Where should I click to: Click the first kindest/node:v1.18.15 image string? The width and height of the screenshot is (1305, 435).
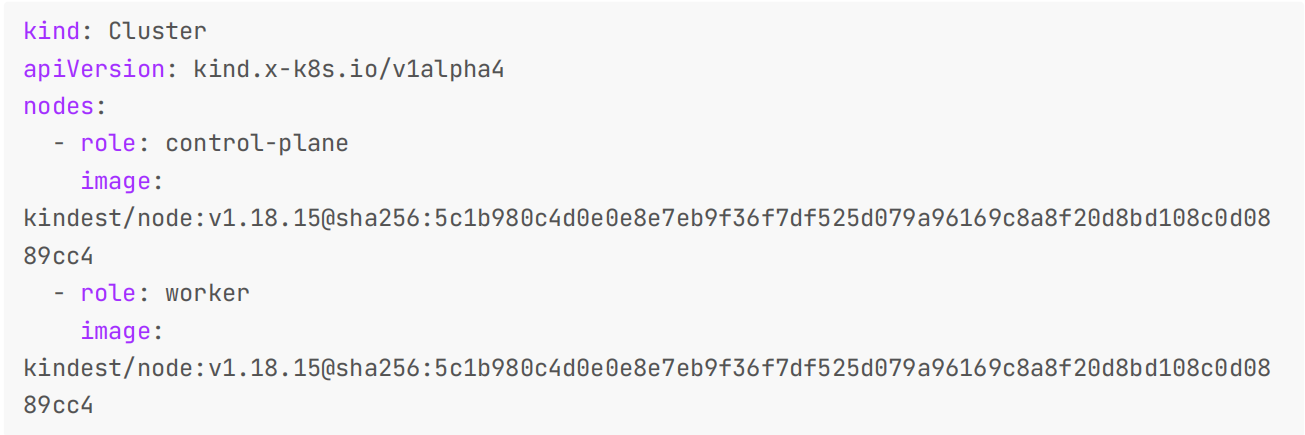click(164, 219)
